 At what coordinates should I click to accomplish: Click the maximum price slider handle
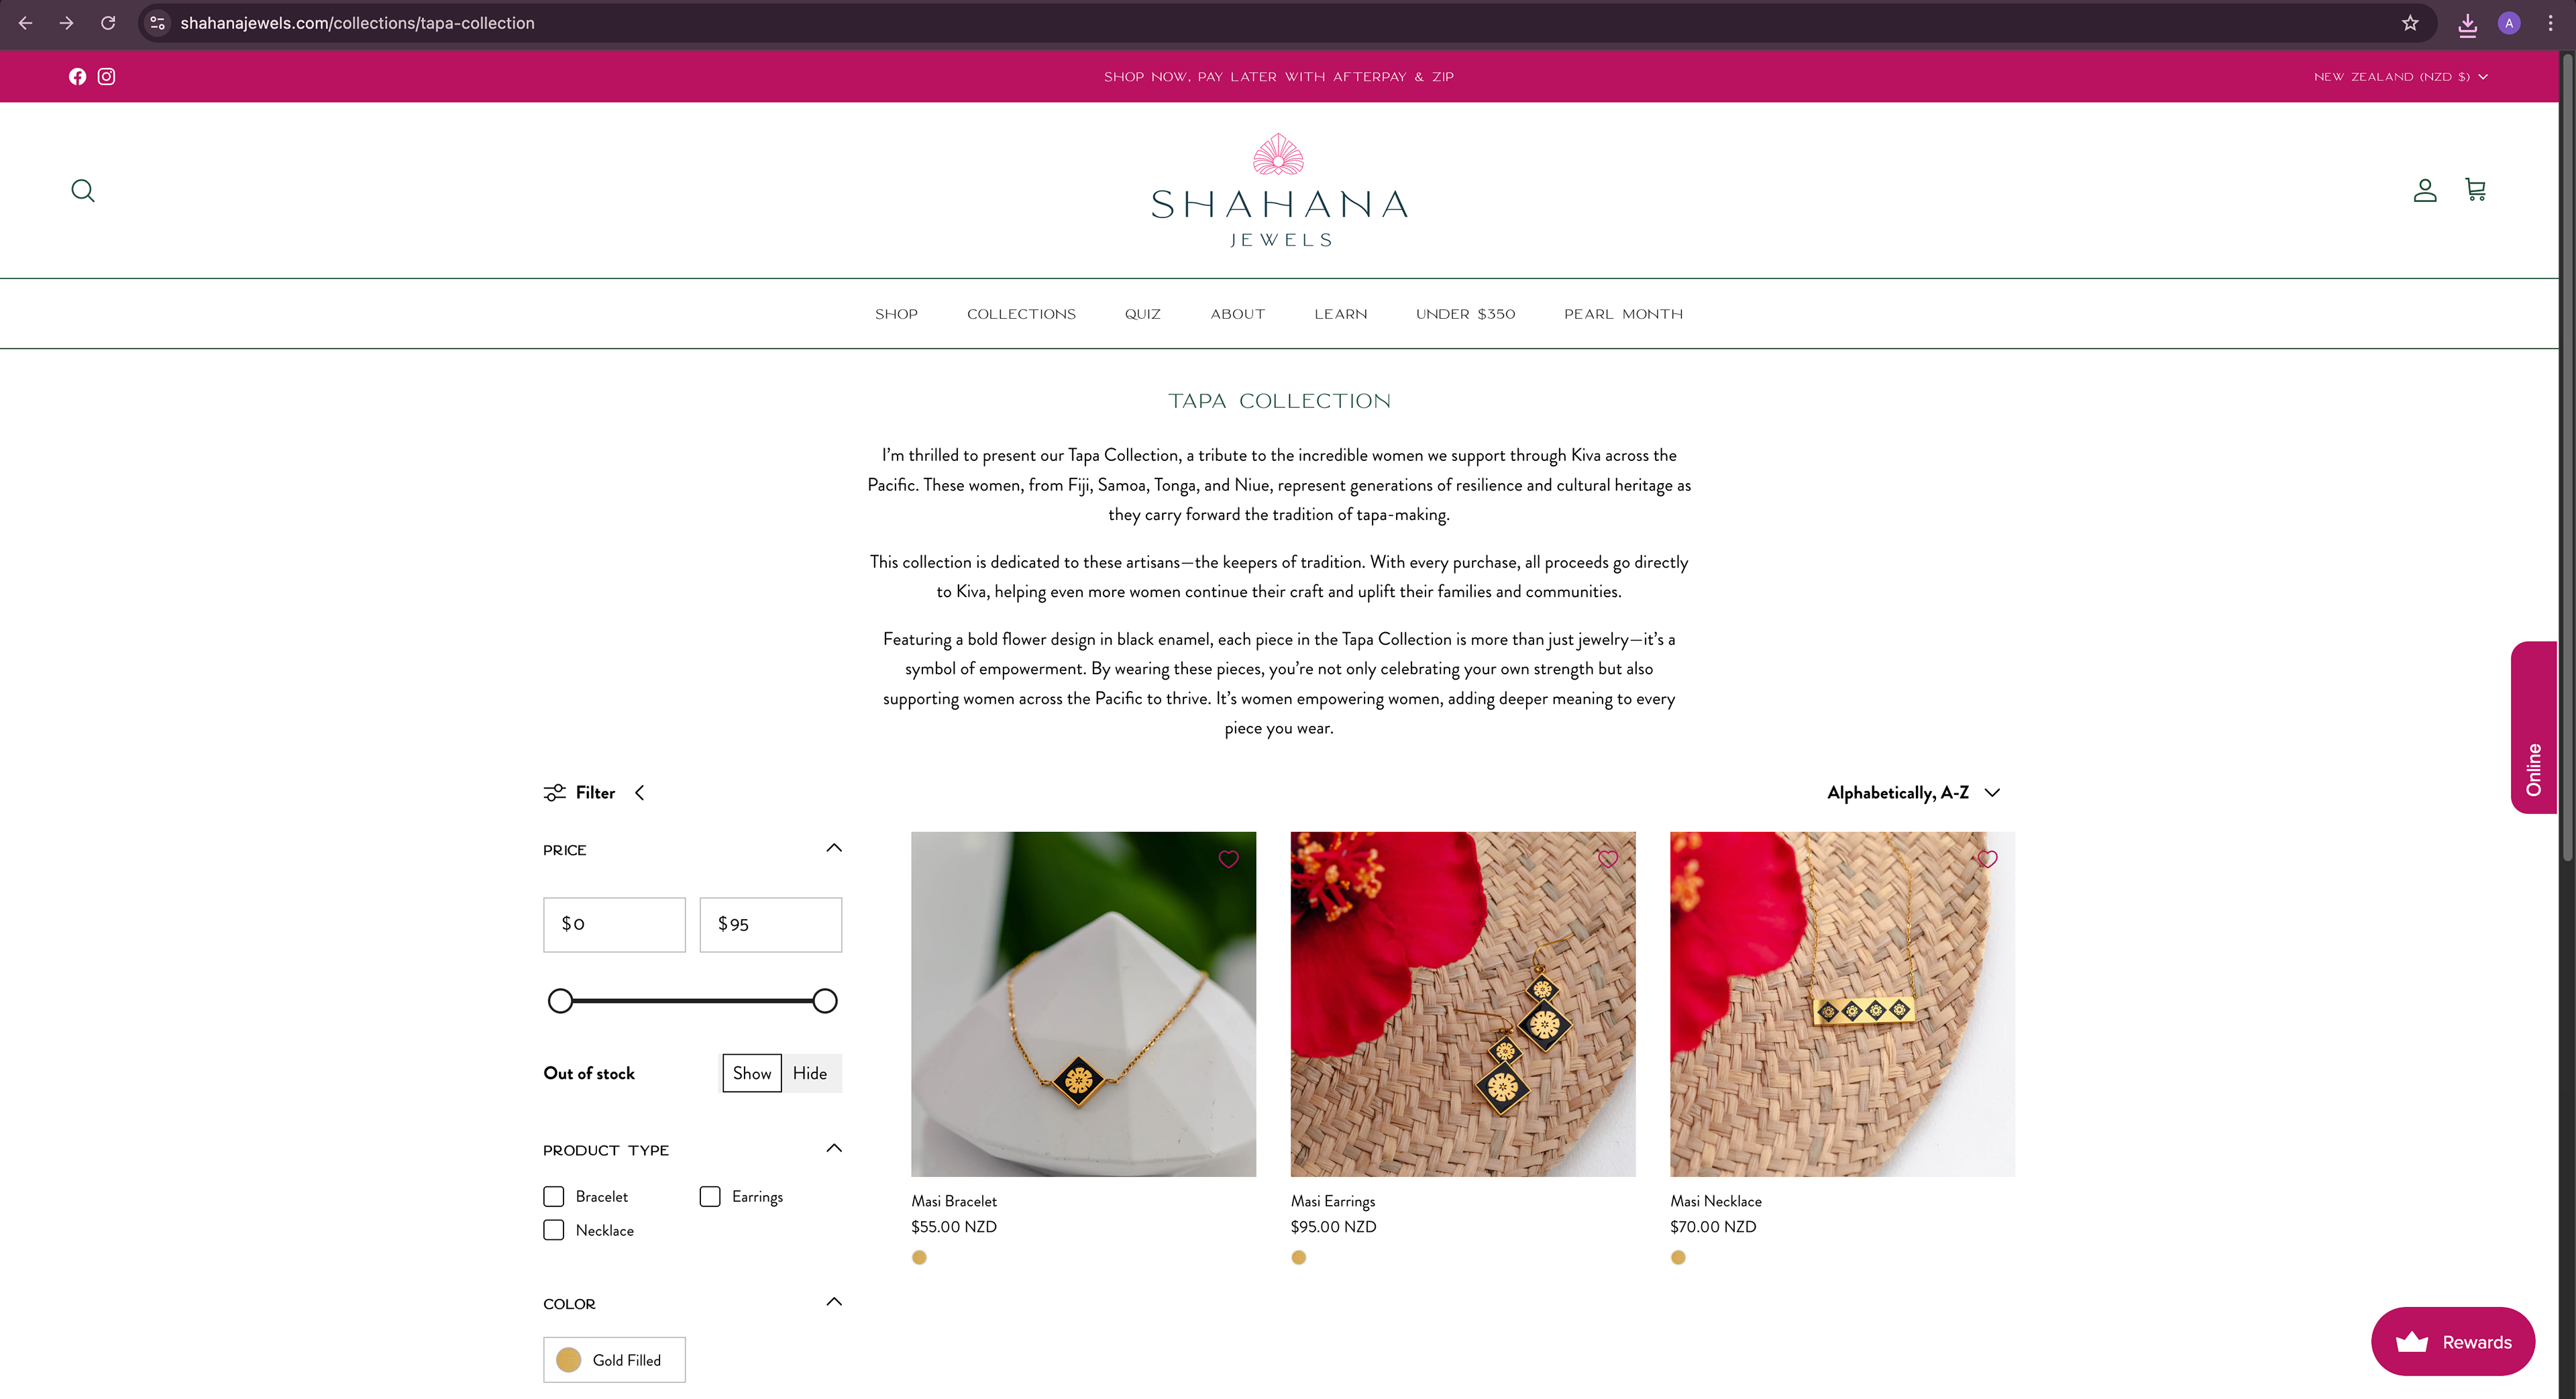824,1001
